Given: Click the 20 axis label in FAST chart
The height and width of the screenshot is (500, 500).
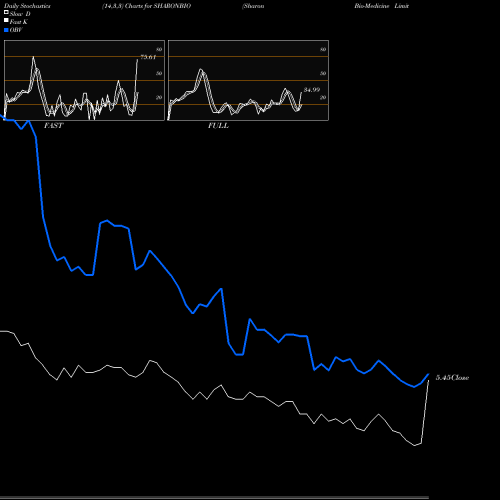Looking at the screenshot, I should (159, 97).
